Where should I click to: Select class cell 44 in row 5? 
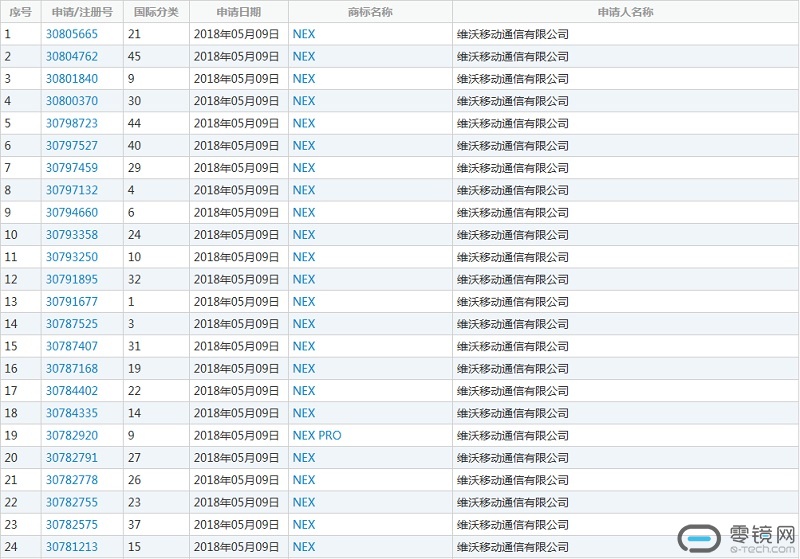click(156, 123)
